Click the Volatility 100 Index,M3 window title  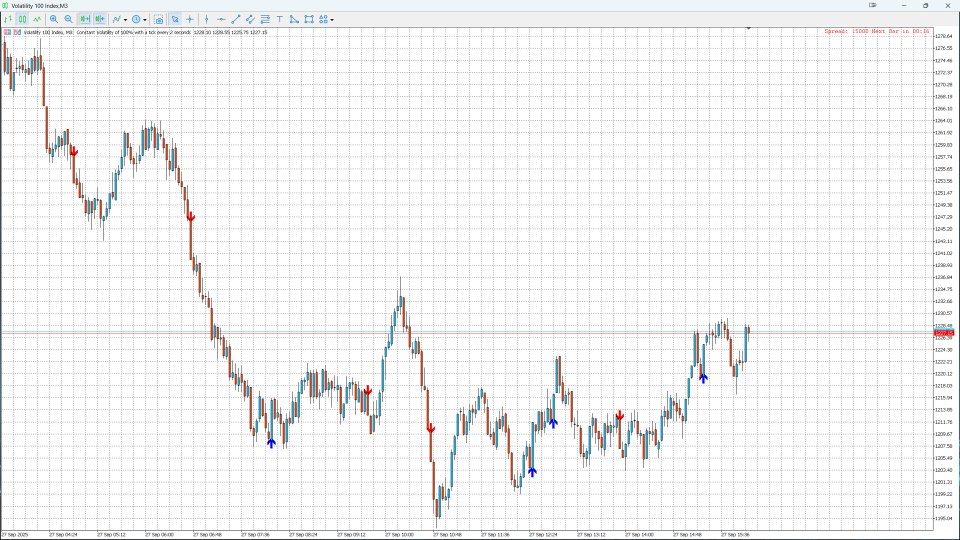[39, 6]
